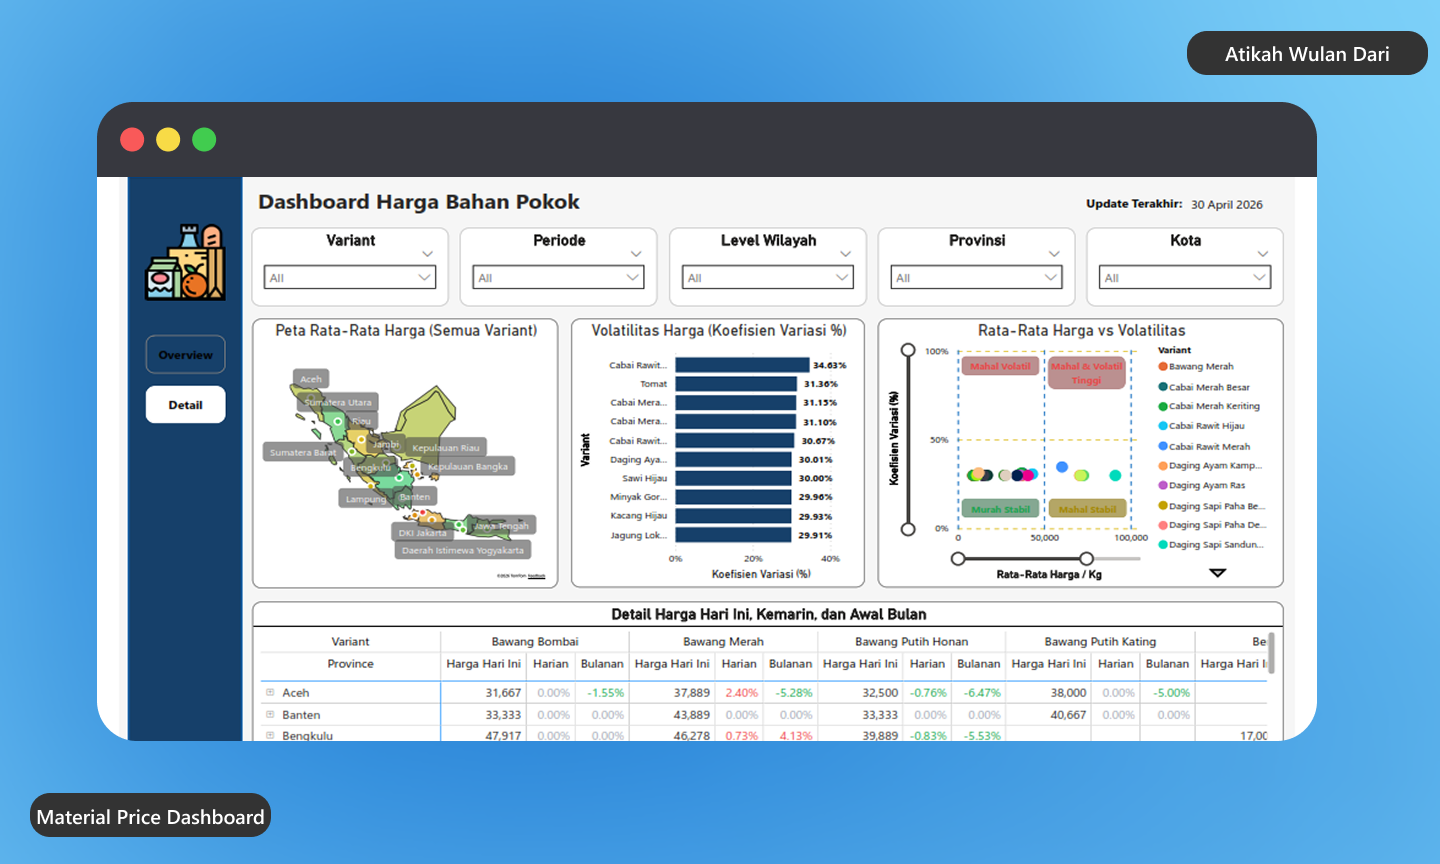
Task: Select the Aceh label on map
Action: [x=311, y=379]
